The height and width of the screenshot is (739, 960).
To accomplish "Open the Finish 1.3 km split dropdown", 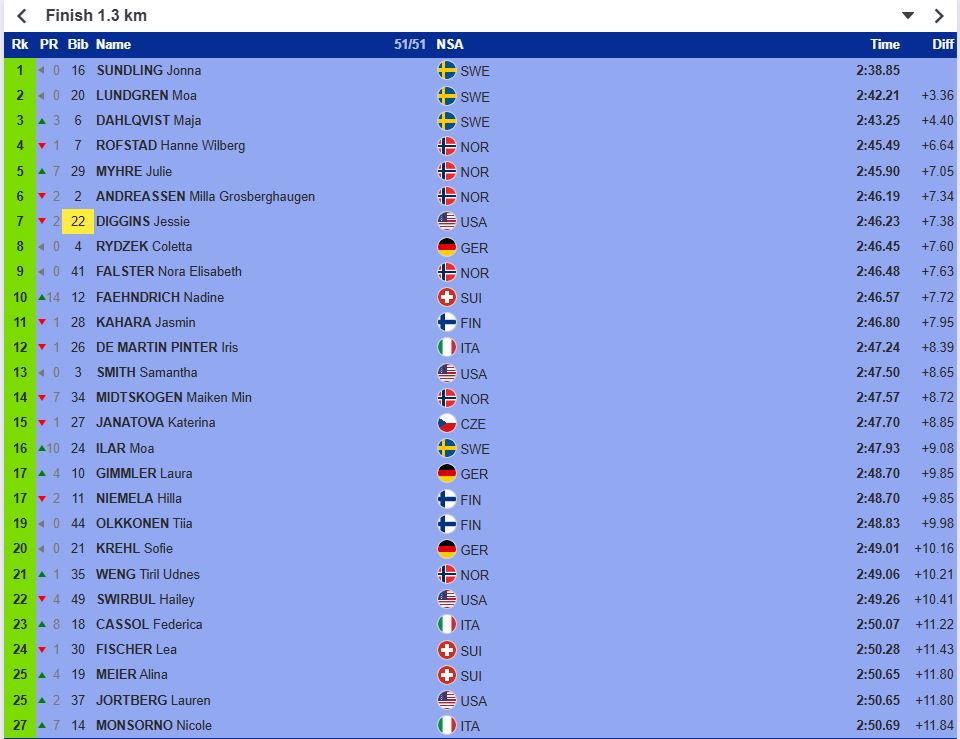I will (908, 16).
